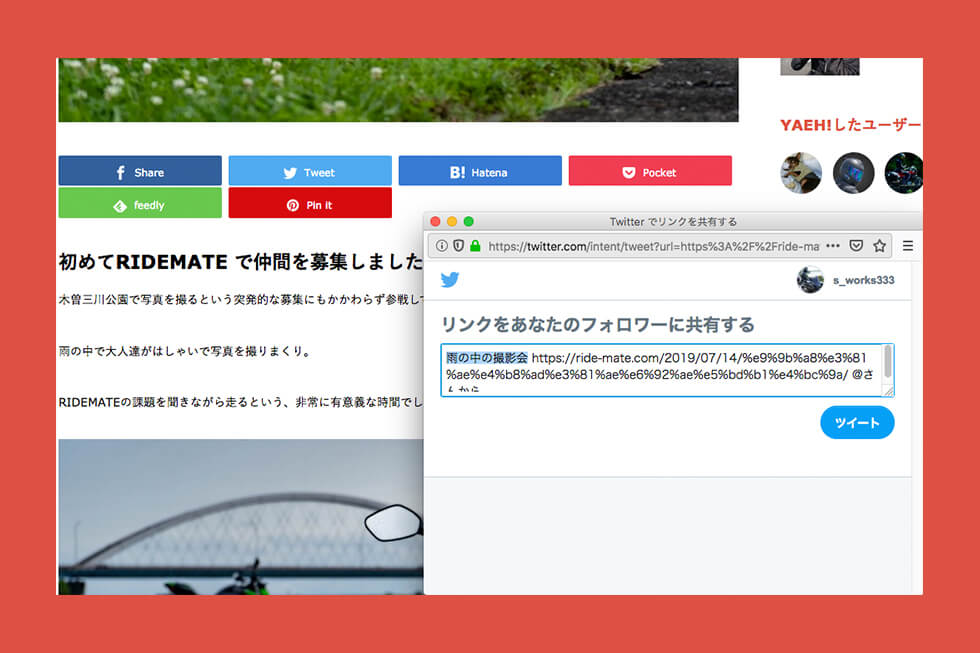Click the blue ツイート button
The height and width of the screenshot is (653, 980).
pyautogui.click(x=857, y=422)
